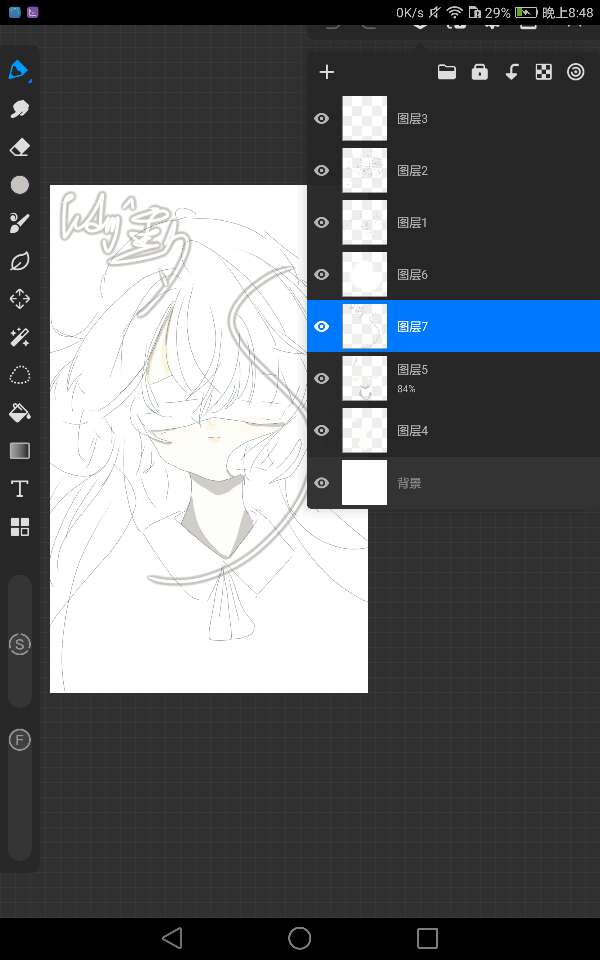The width and height of the screenshot is (600, 960).
Task: Toggle layer lock icon
Action: click(480, 72)
